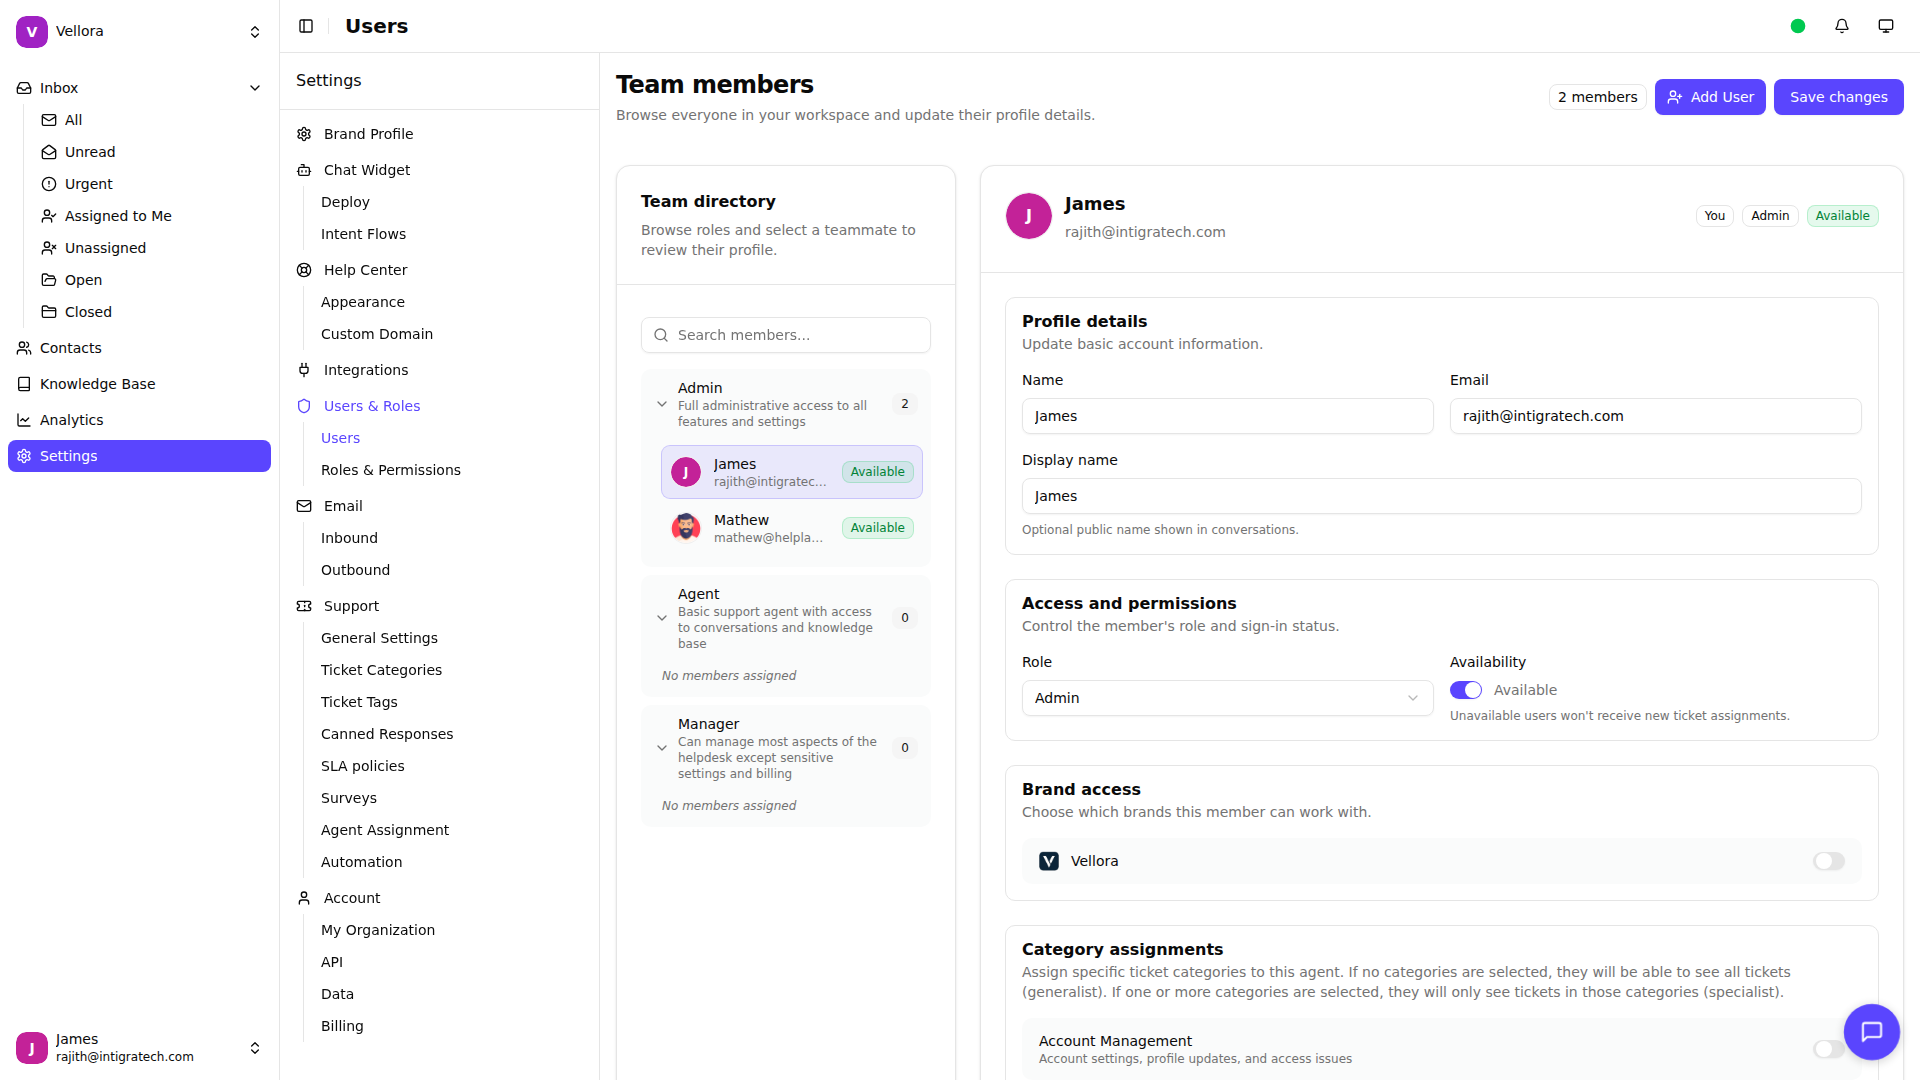1920x1080 pixels.
Task: Click the Unassigned person icon
Action: coord(49,248)
